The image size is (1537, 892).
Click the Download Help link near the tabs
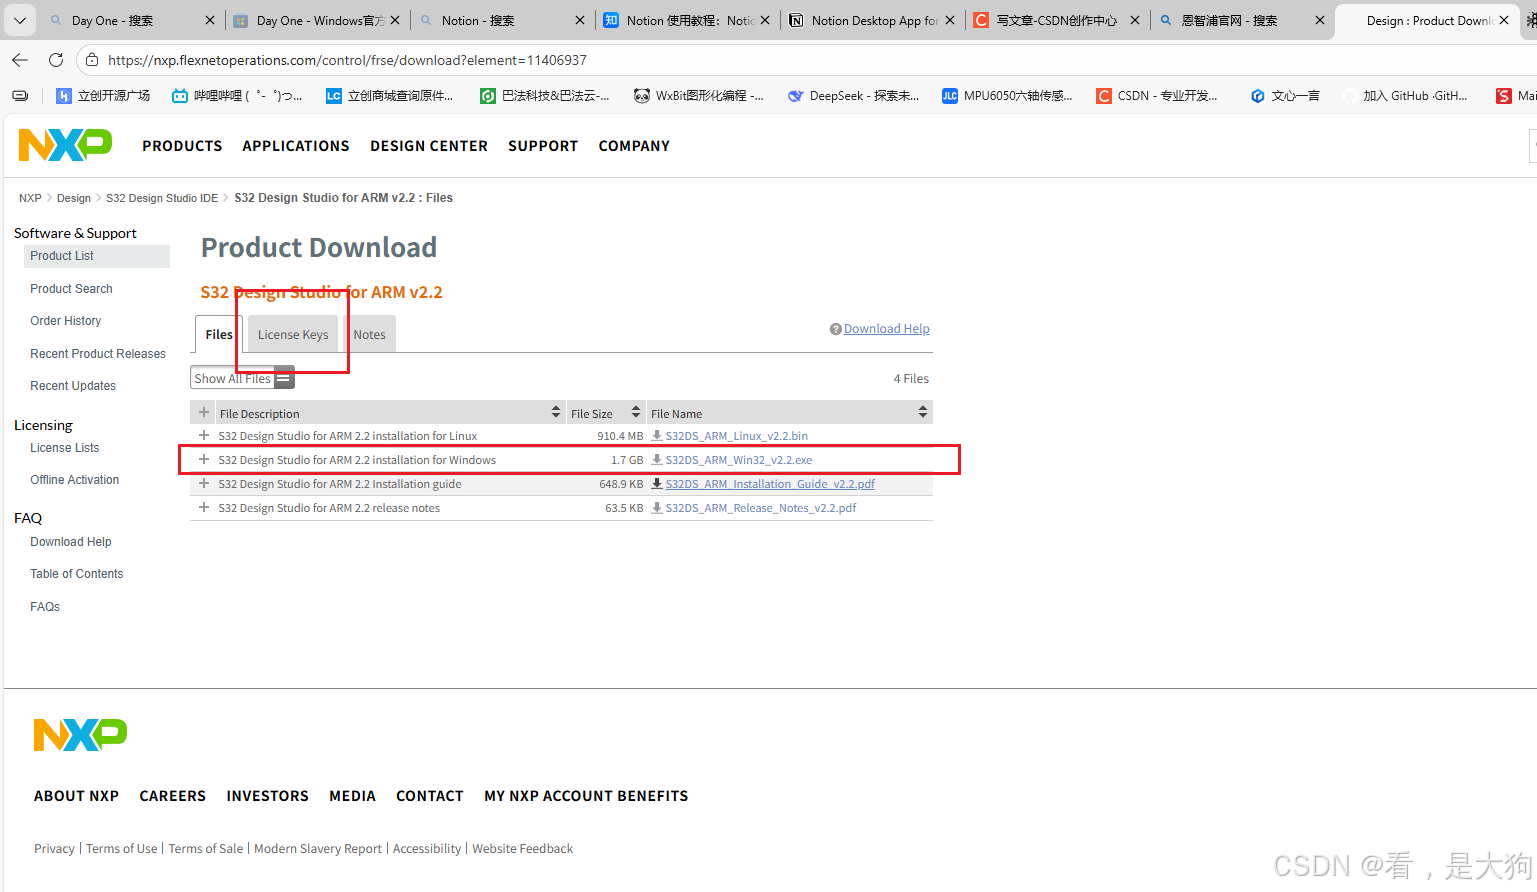(x=887, y=329)
